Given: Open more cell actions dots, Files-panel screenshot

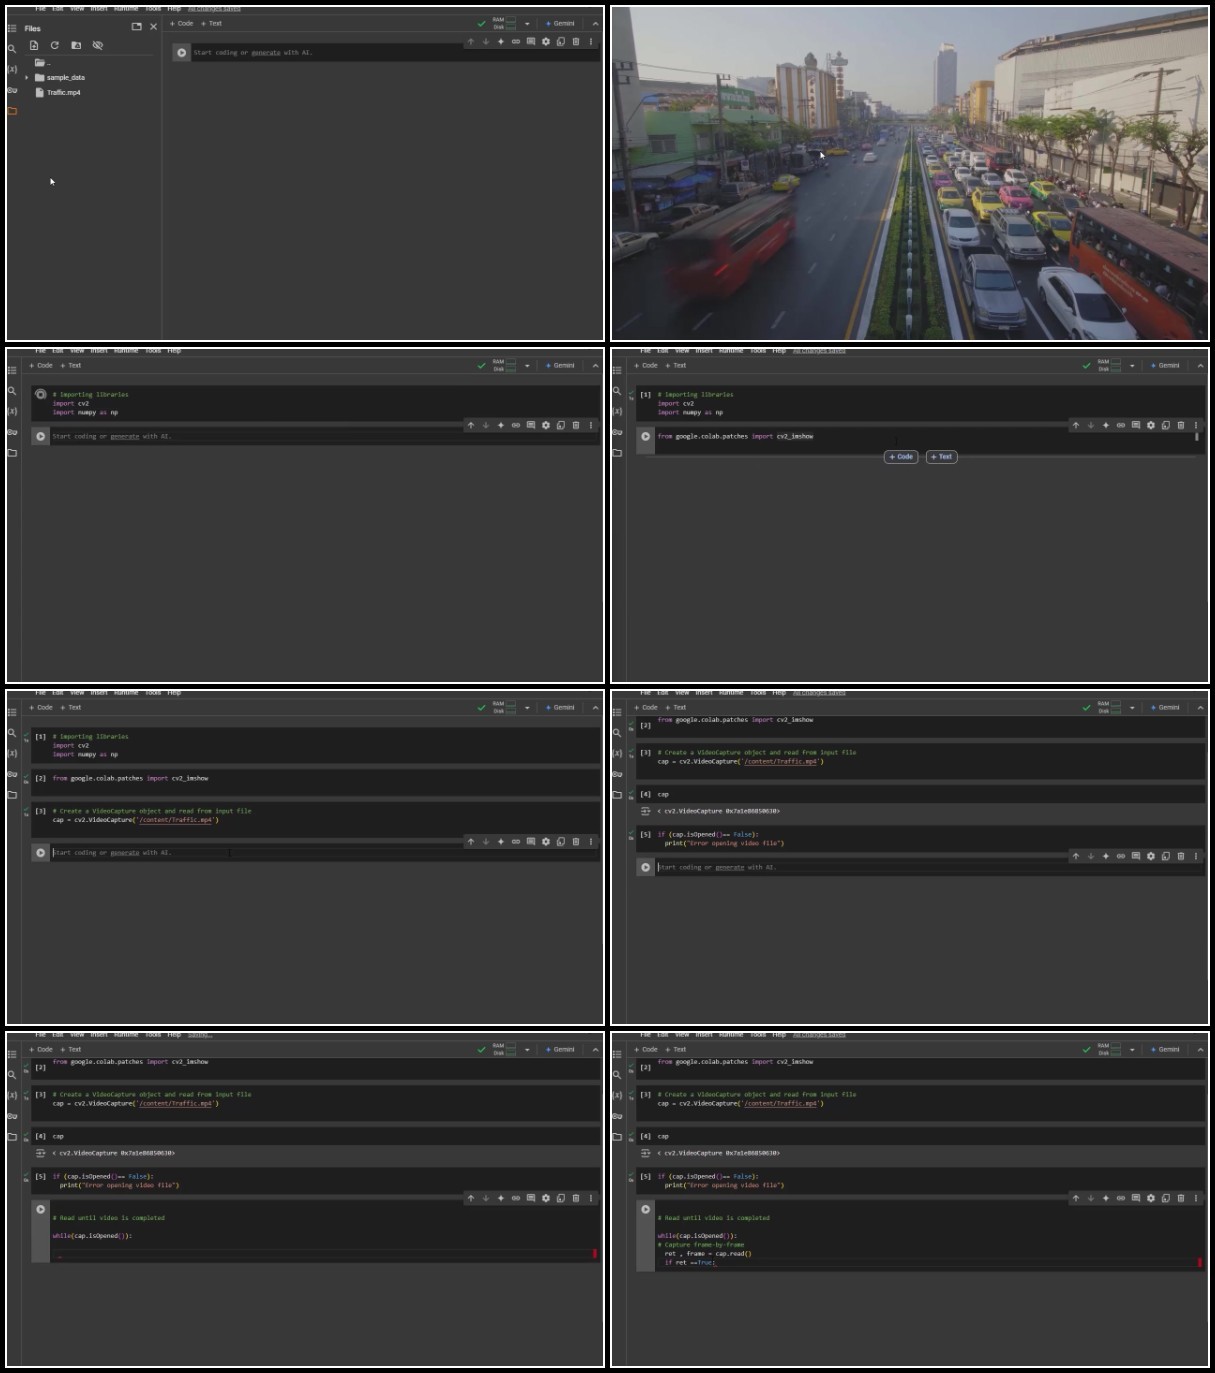Looking at the screenshot, I should click(591, 41).
